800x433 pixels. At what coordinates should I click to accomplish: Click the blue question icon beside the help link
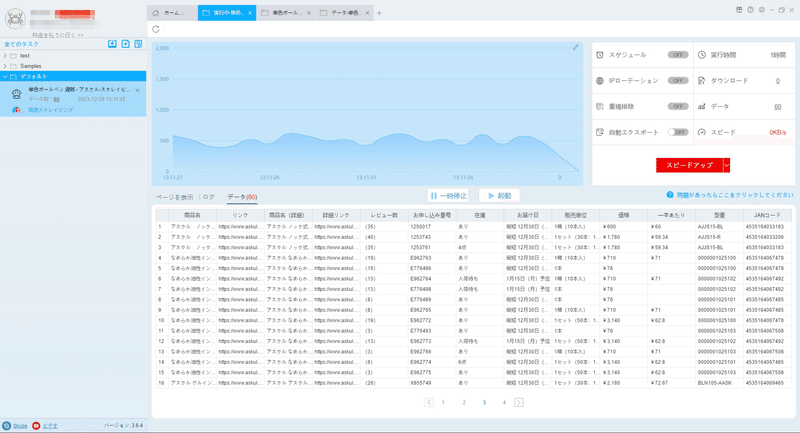click(670, 195)
